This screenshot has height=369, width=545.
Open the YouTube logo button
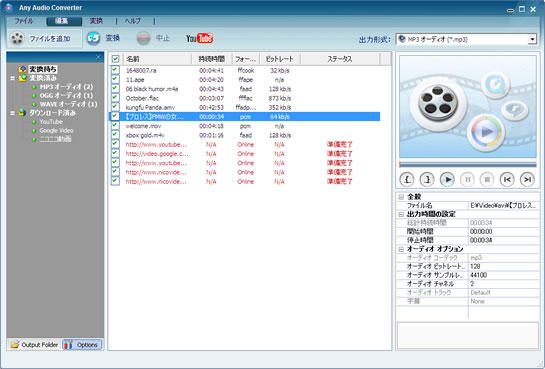click(x=200, y=38)
